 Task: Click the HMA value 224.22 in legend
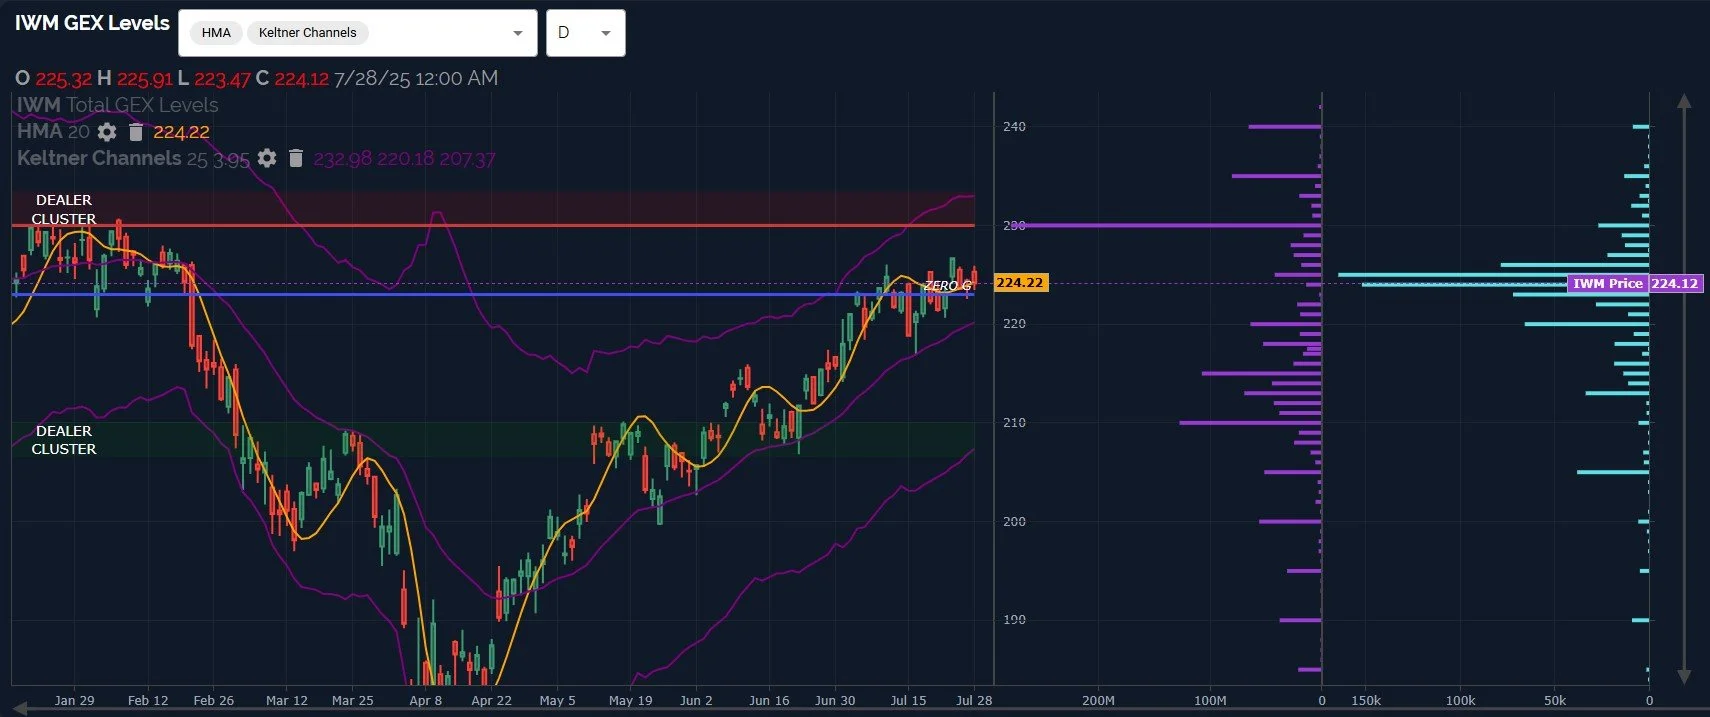point(181,132)
